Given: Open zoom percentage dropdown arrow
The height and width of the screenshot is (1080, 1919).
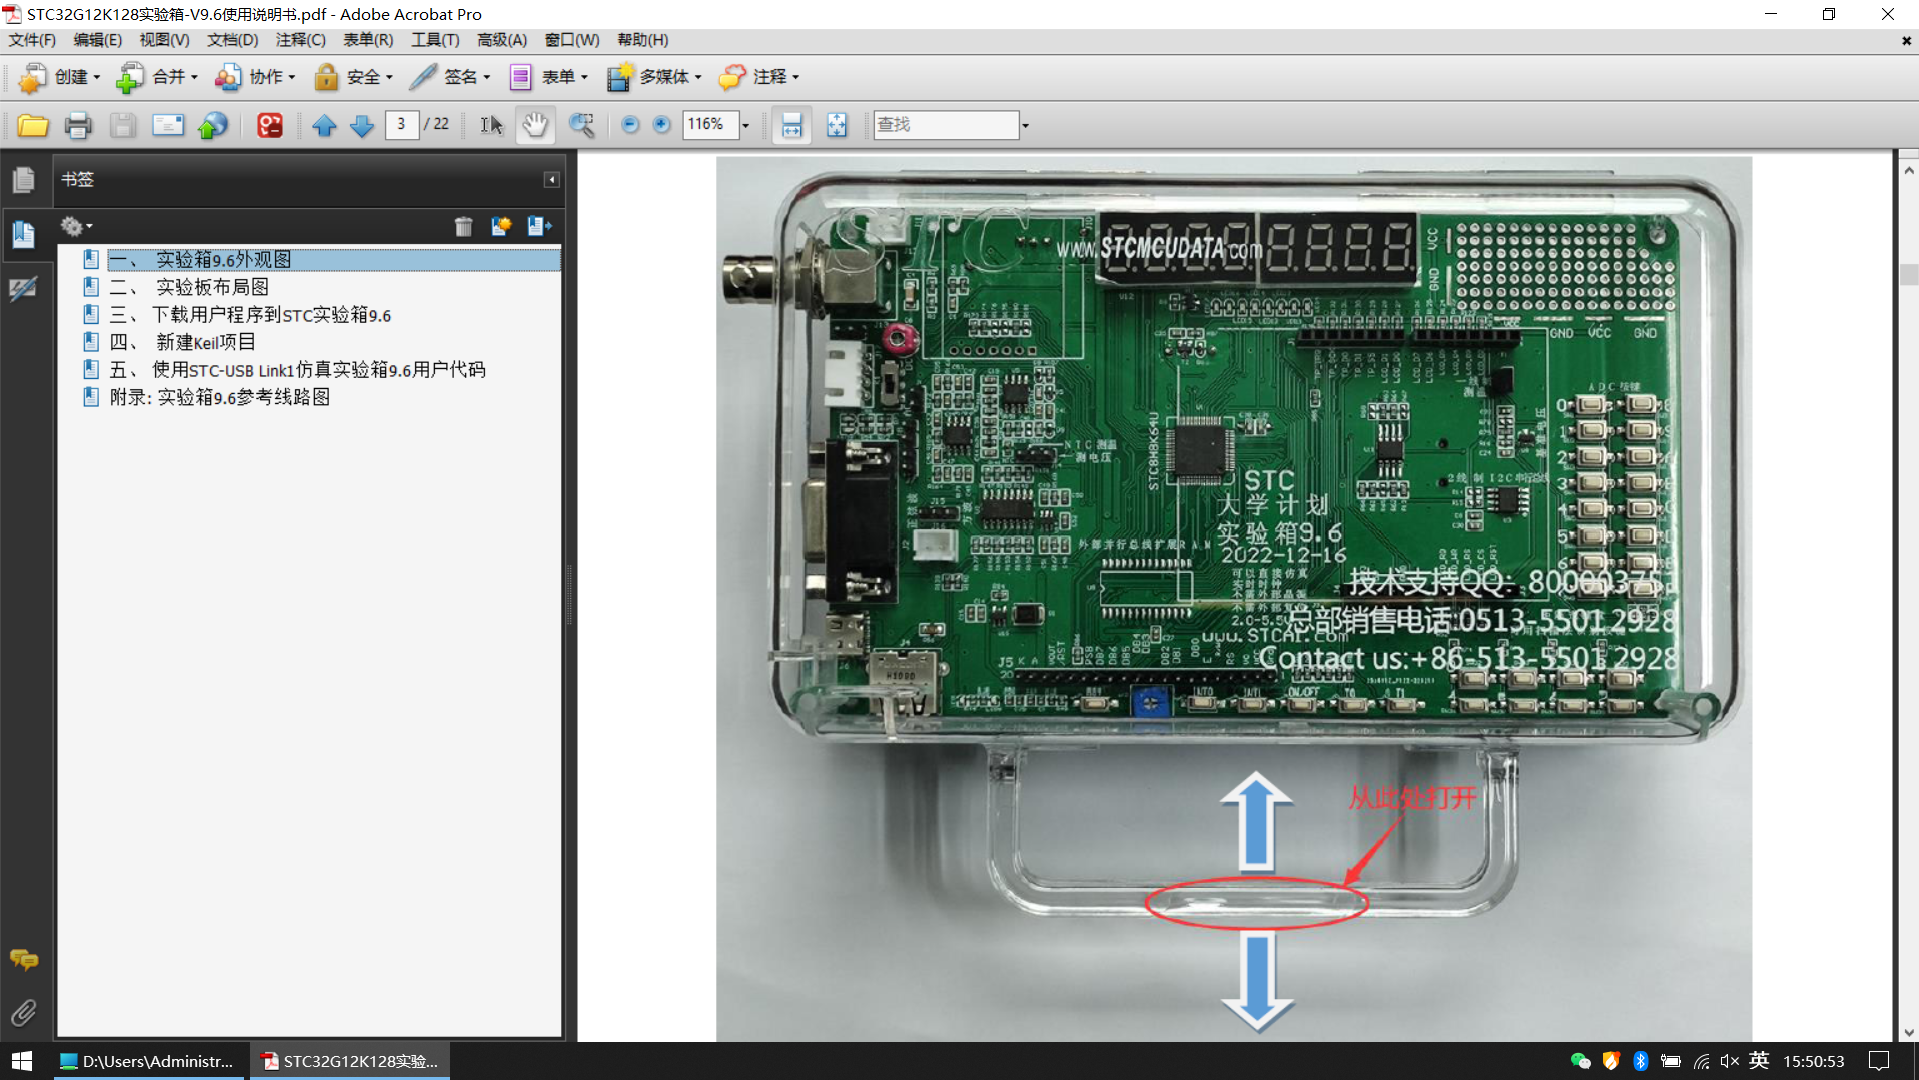Looking at the screenshot, I should [x=746, y=126].
